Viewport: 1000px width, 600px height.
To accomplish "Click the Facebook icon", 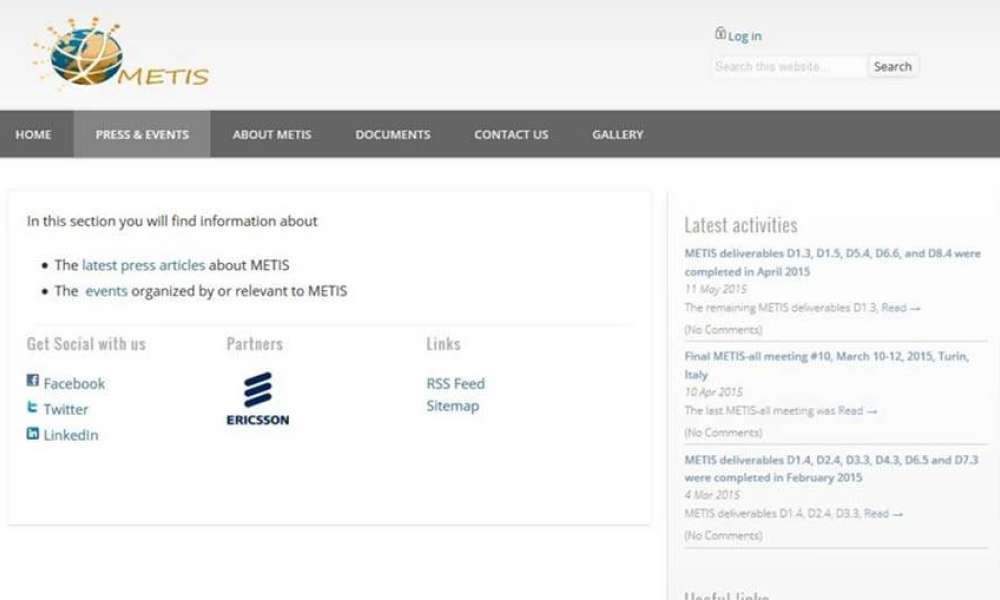I will [x=33, y=381].
